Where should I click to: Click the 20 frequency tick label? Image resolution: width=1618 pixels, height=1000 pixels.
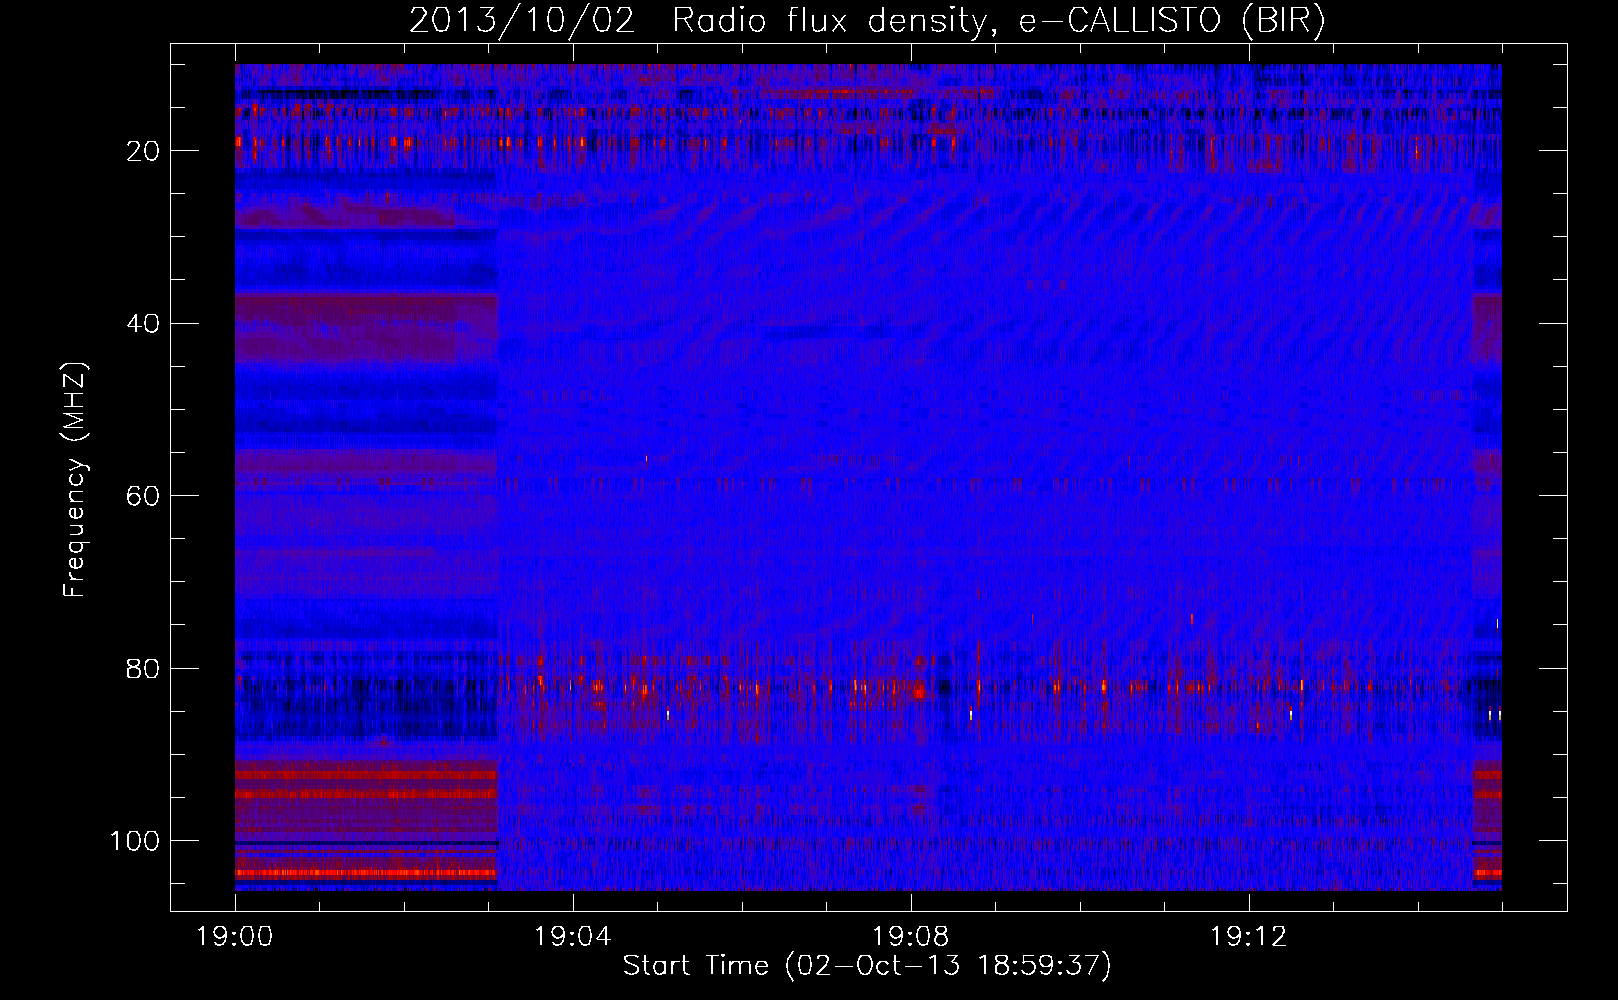(x=144, y=151)
